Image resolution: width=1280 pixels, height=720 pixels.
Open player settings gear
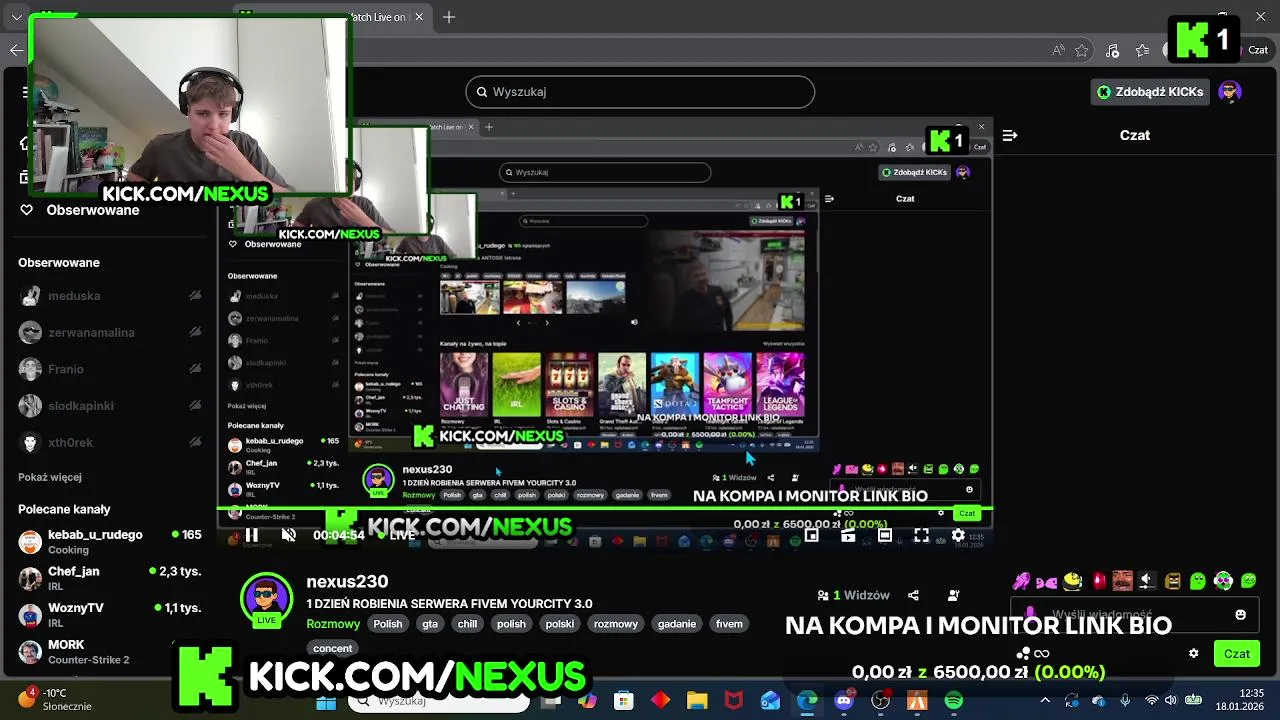[x=958, y=535]
